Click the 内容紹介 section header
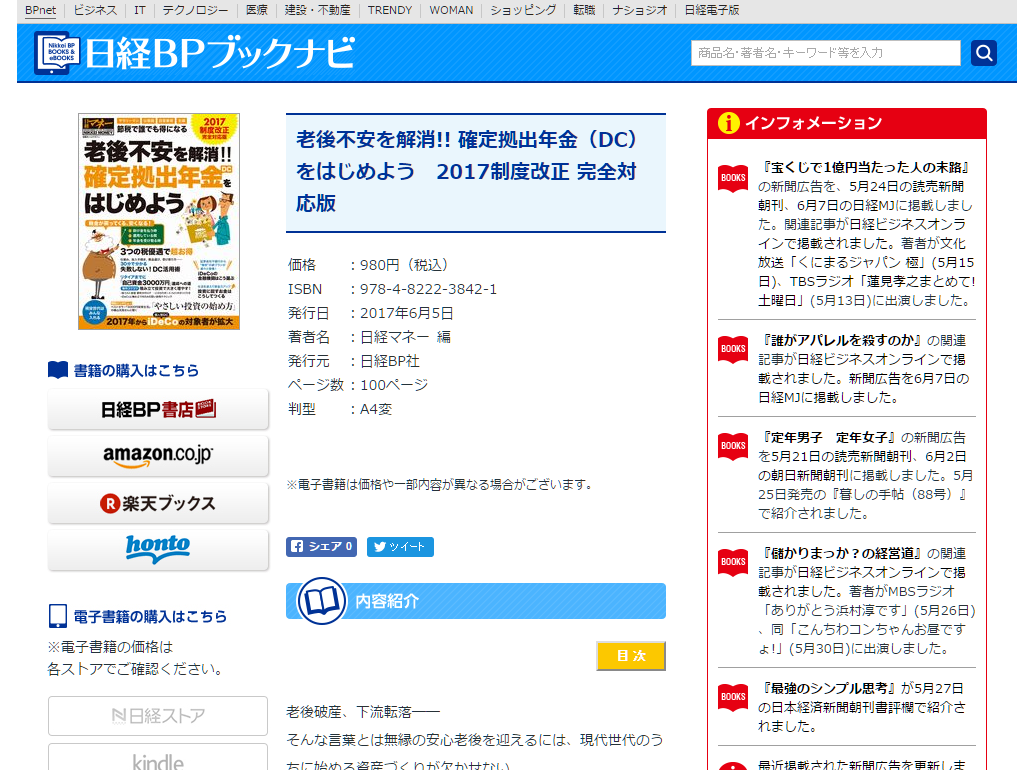Screen dimensions: 1035x770 click(476, 601)
